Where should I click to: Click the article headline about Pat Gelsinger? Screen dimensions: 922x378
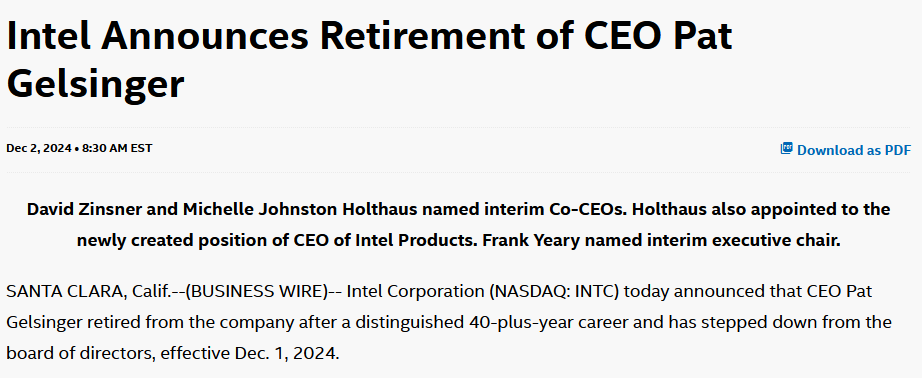pyautogui.click(x=369, y=59)
